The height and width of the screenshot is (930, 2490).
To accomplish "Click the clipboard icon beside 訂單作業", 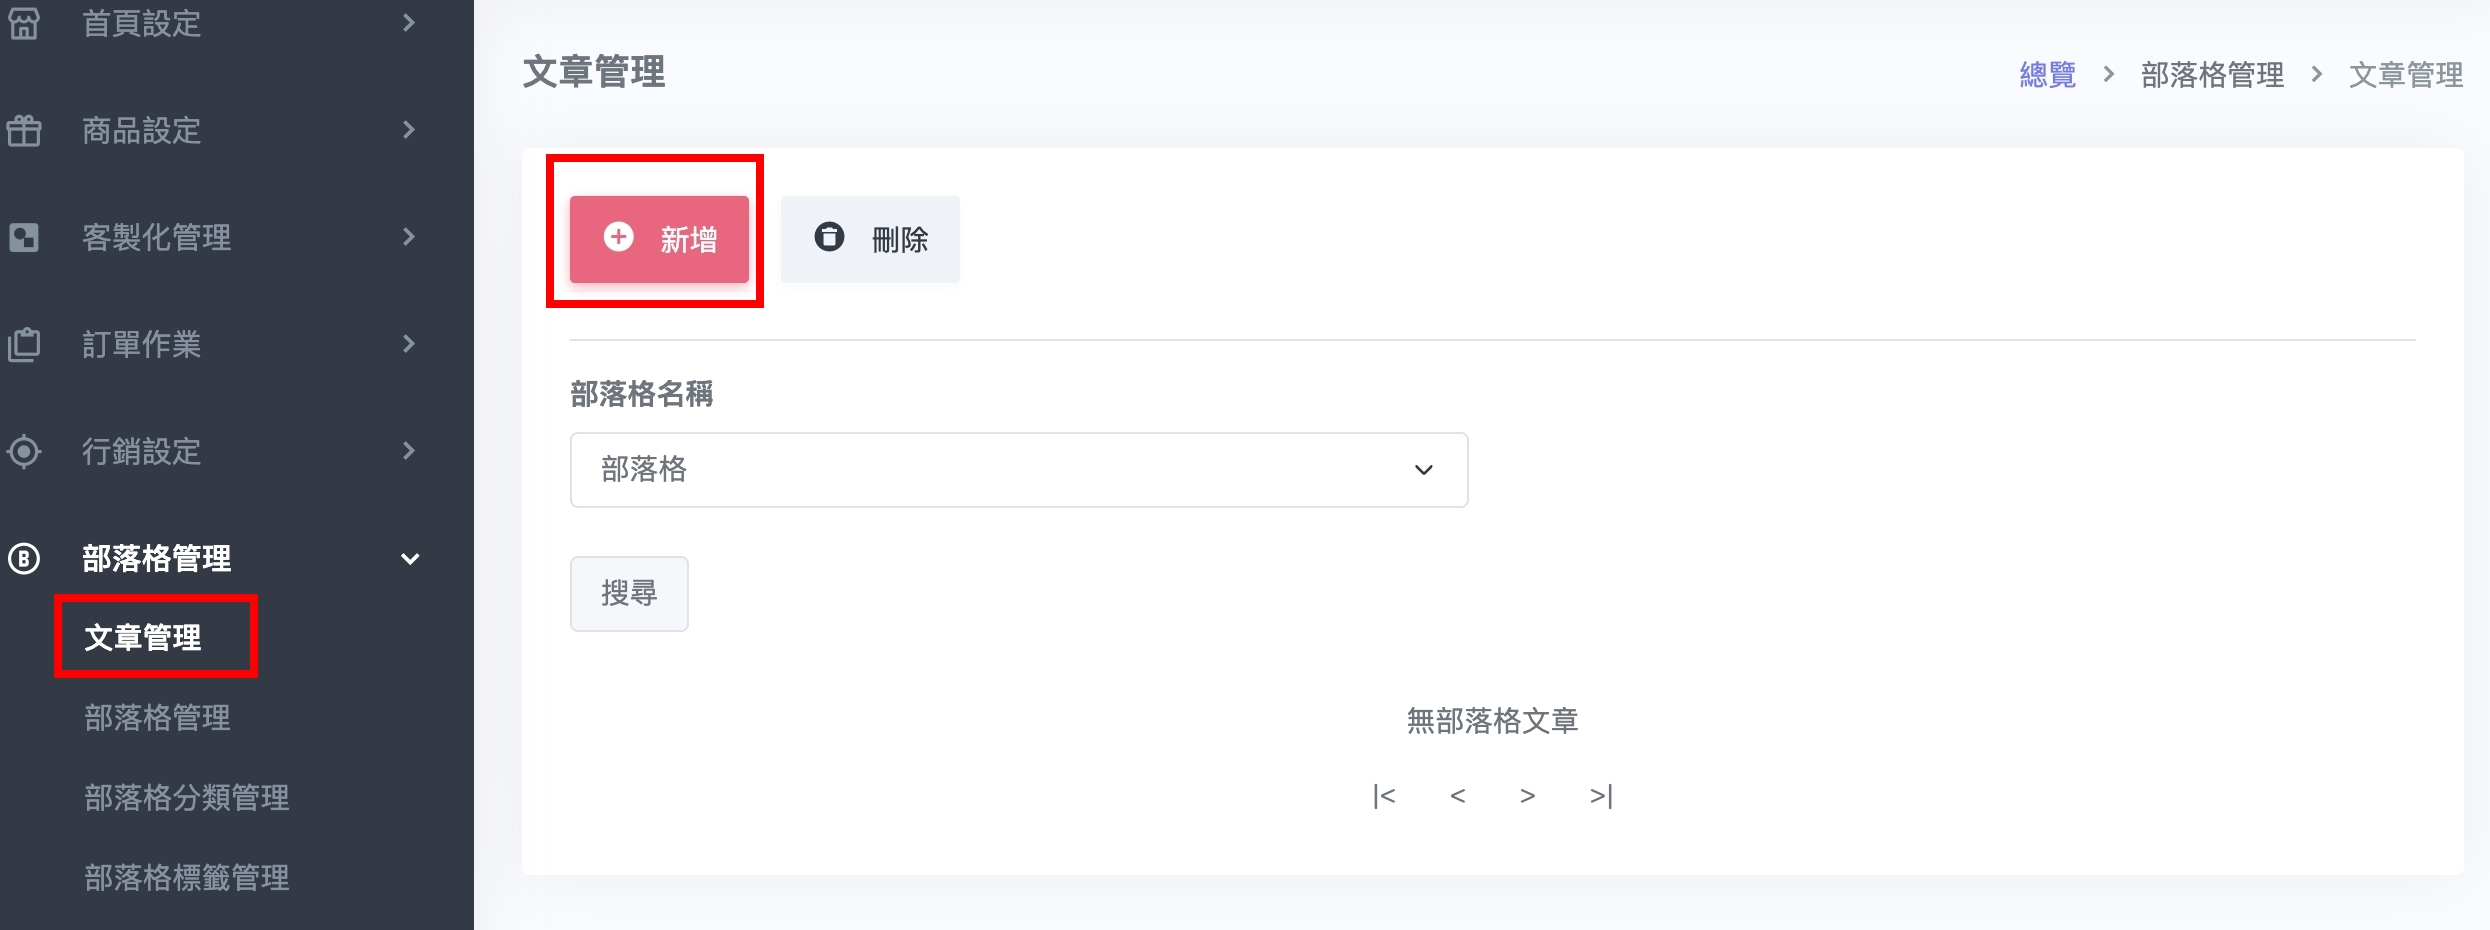I will pyautogui.click(x=24, y=344).
